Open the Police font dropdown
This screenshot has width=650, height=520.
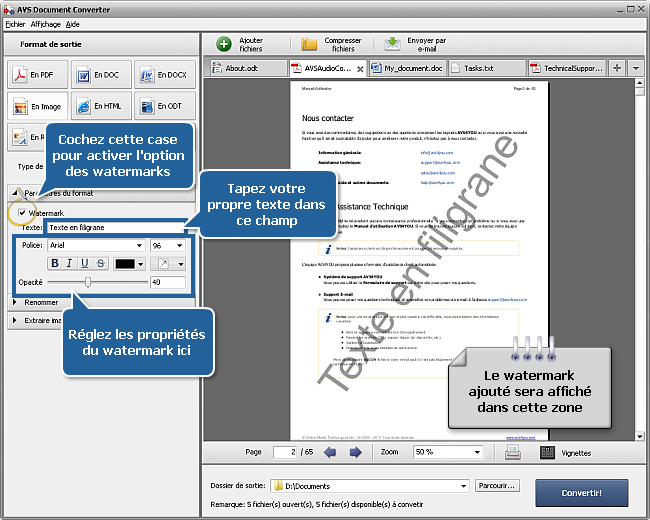pyautogui.click(x=139, y=245)
